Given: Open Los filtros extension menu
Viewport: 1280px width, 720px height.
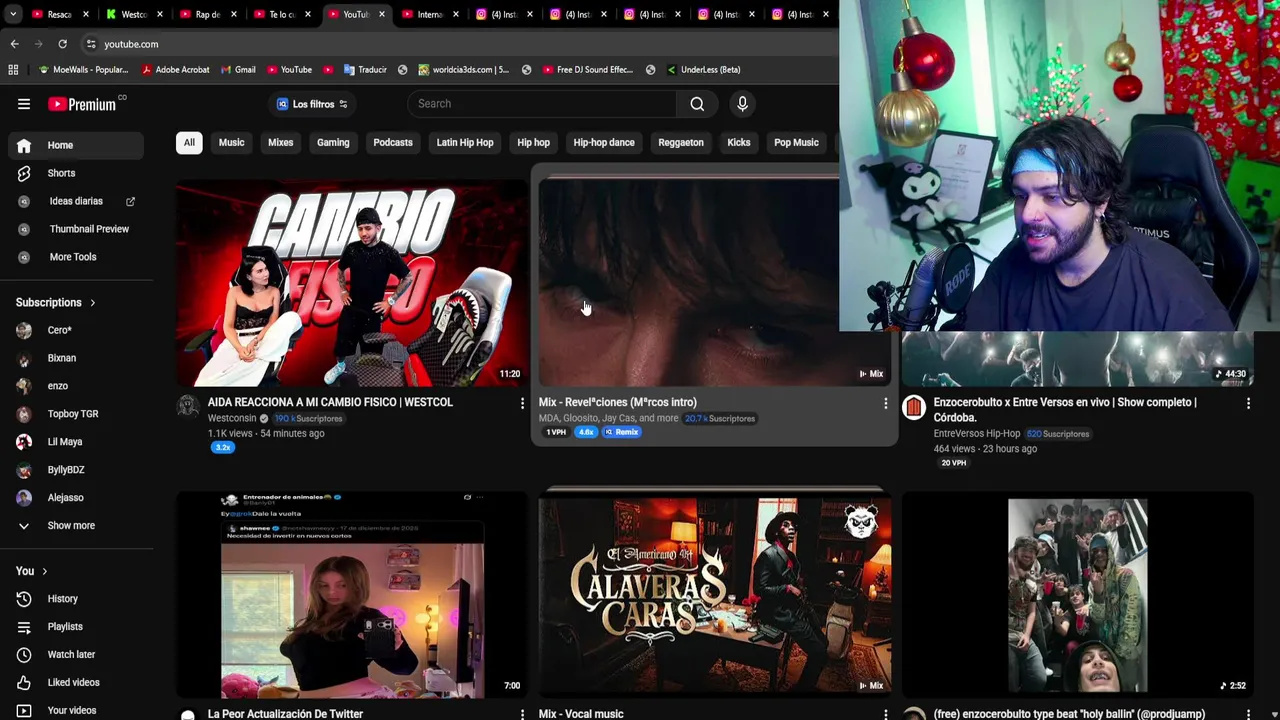Looking at the screenshot, I should [x=312, y=104].
